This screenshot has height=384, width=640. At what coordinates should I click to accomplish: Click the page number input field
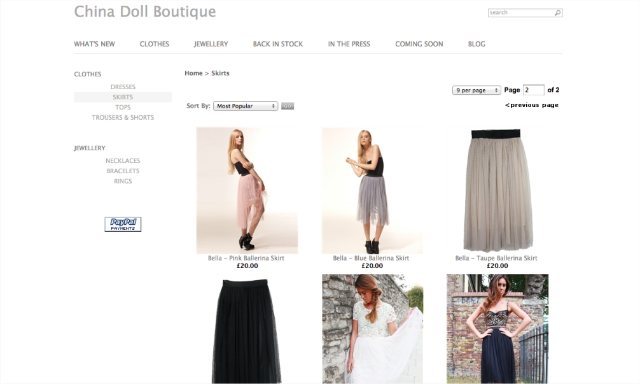[x=533, y=90]
